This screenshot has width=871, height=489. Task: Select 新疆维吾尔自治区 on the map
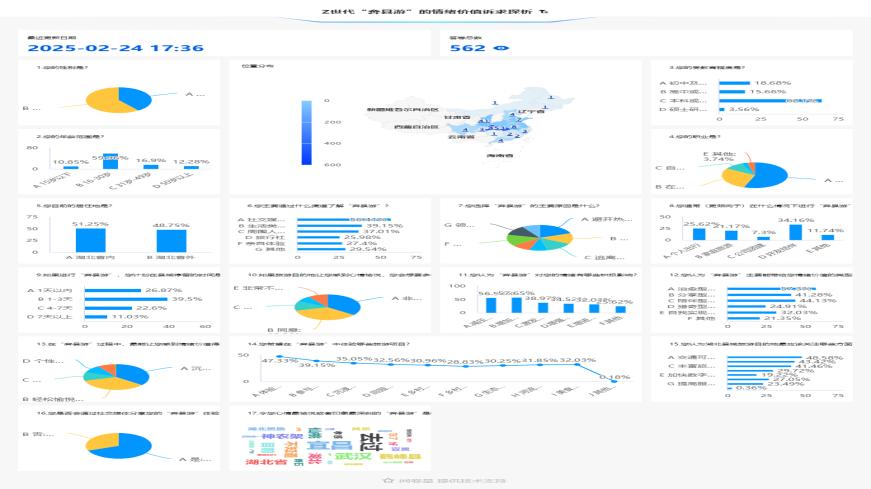403,107
